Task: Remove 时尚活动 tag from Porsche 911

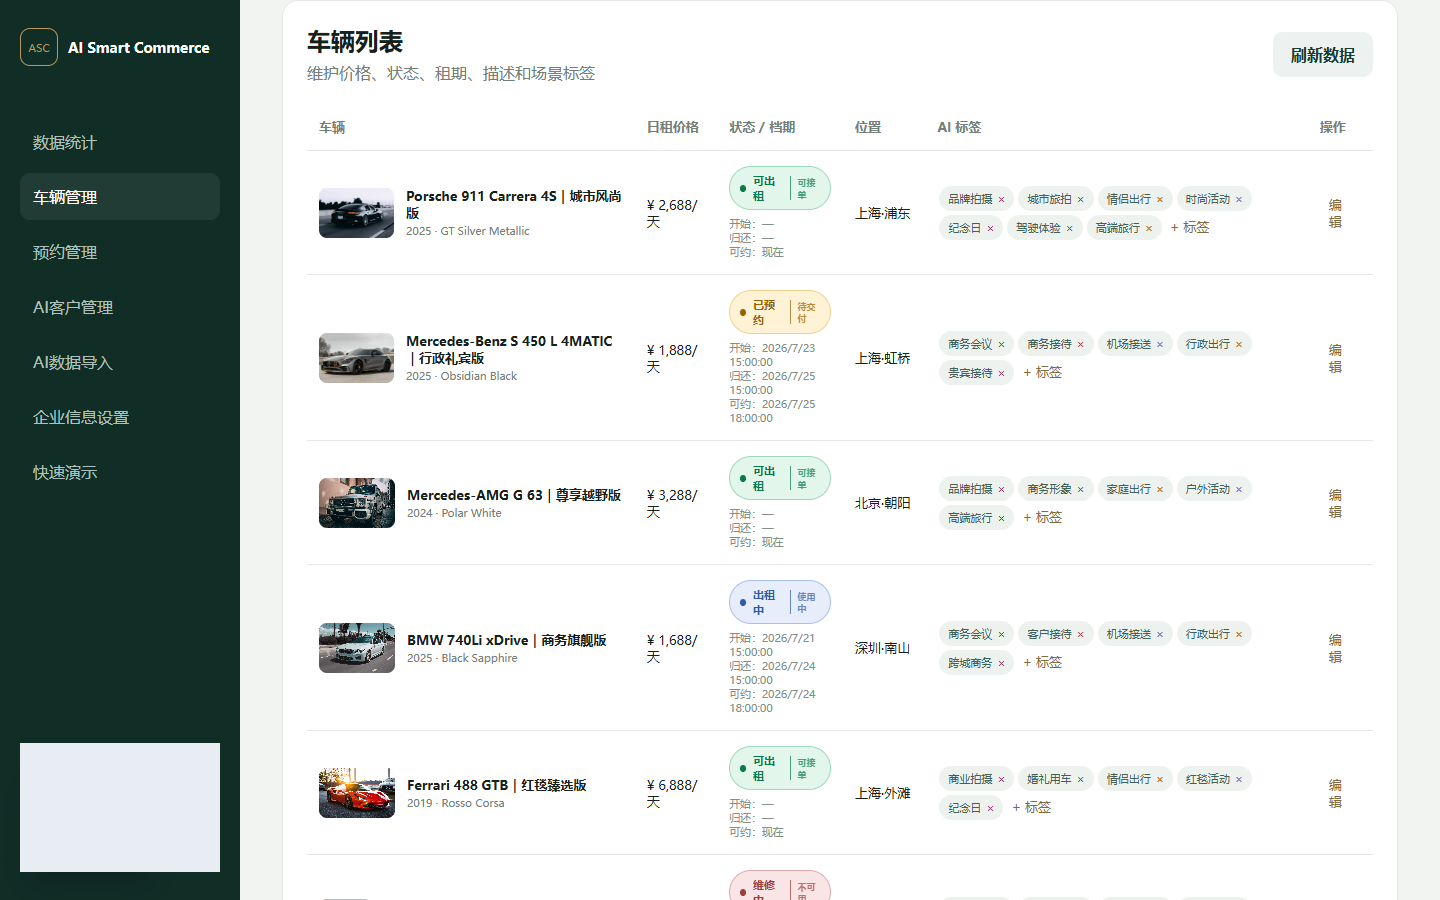Action: tap(1239, 199)
